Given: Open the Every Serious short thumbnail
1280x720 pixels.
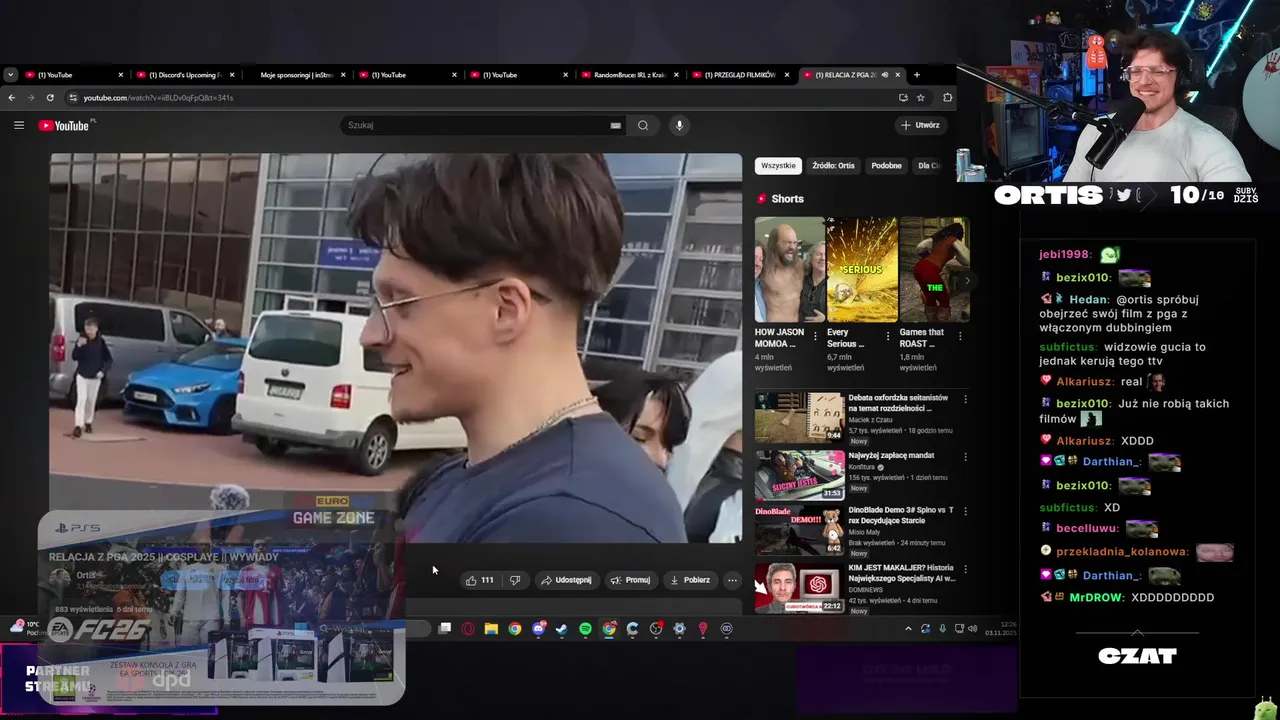Looking at the screenshot, I should pos(862,269).
